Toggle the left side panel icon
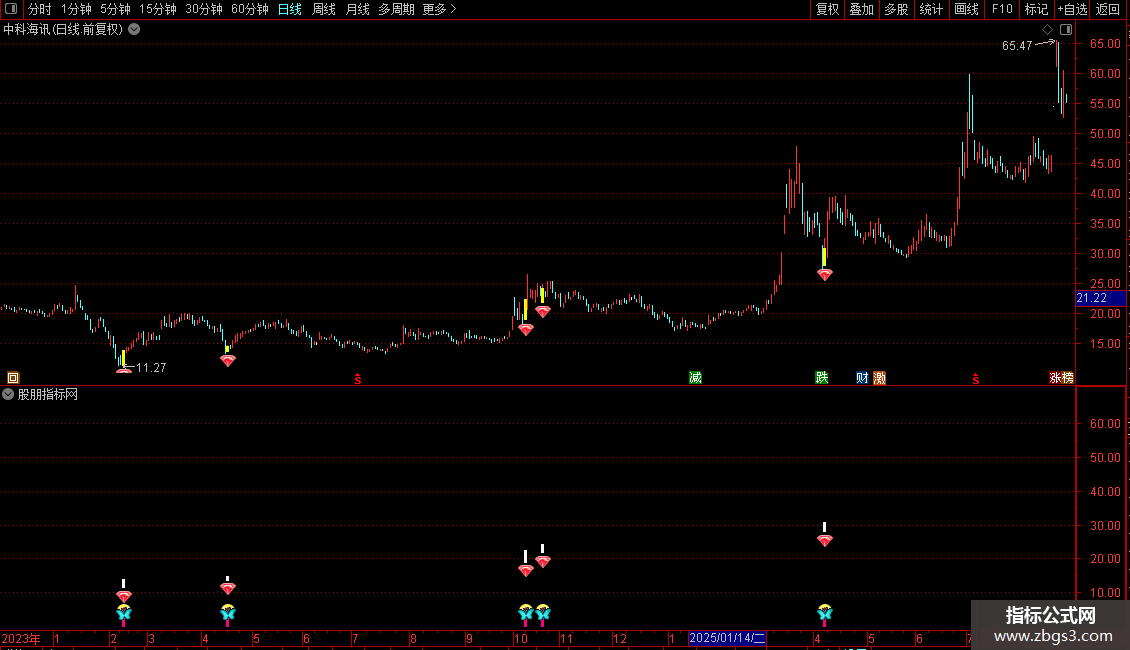 pos(11,9)
